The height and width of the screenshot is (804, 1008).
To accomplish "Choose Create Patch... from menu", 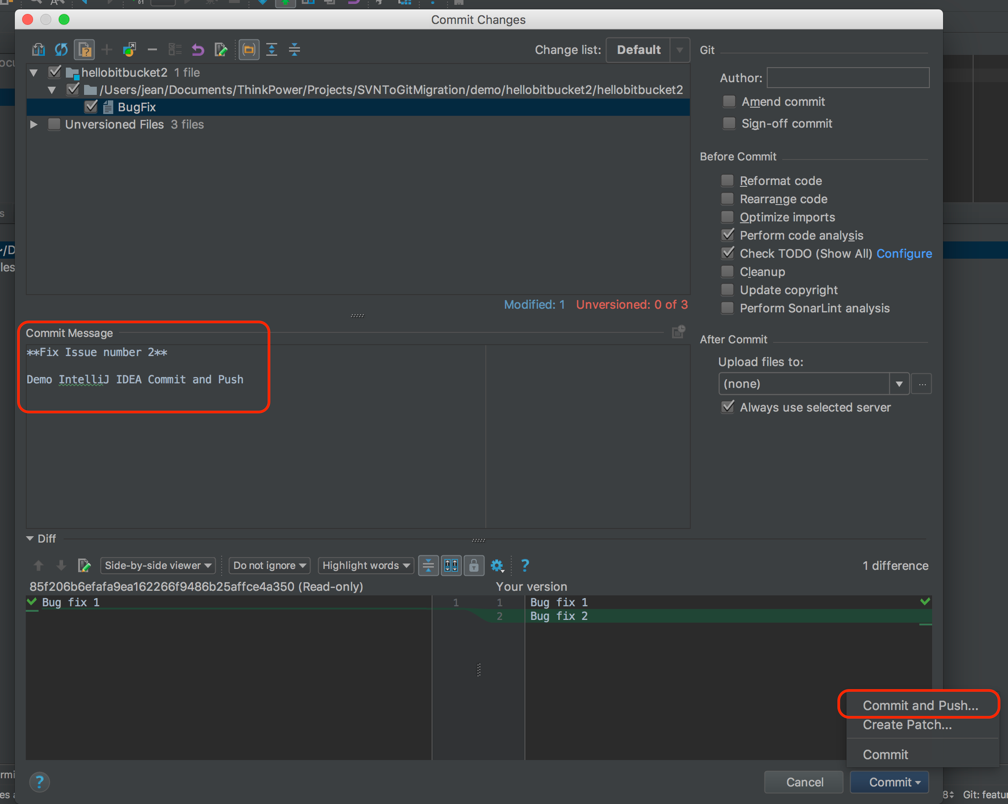I will tap(907, 725).
